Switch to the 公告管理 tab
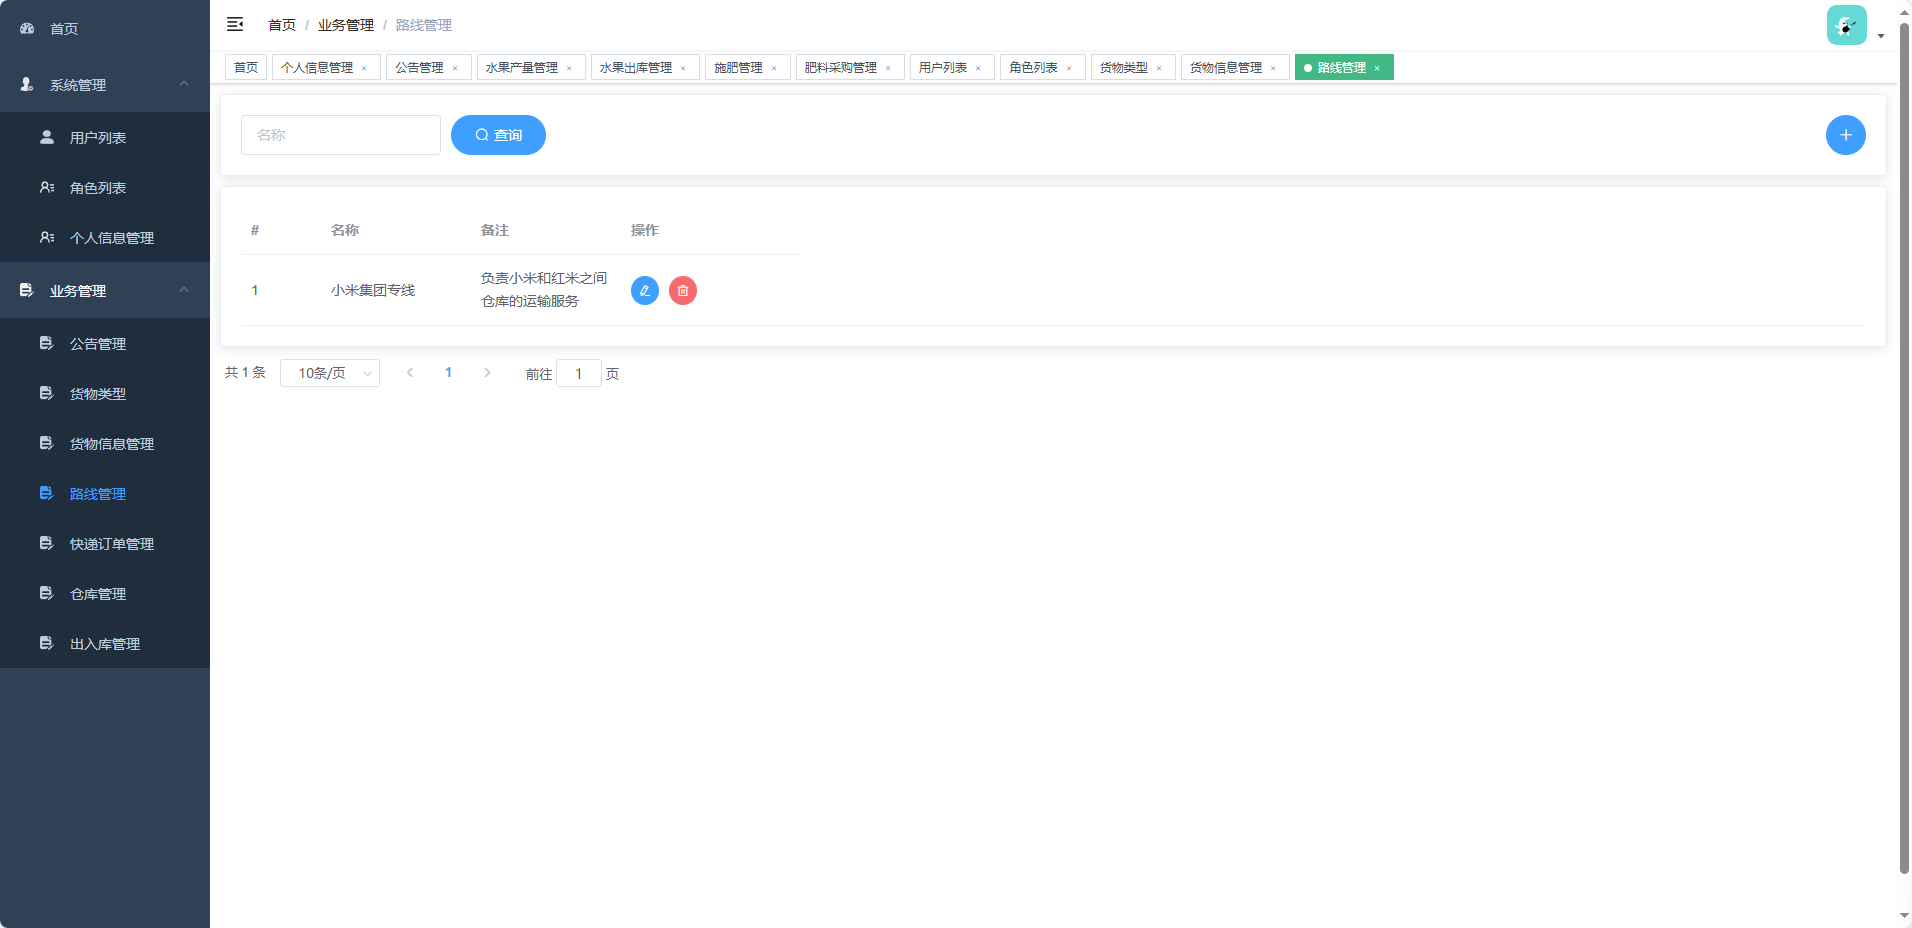Image resolution: width=1912 pixels, height=928 pixels. 420,67
